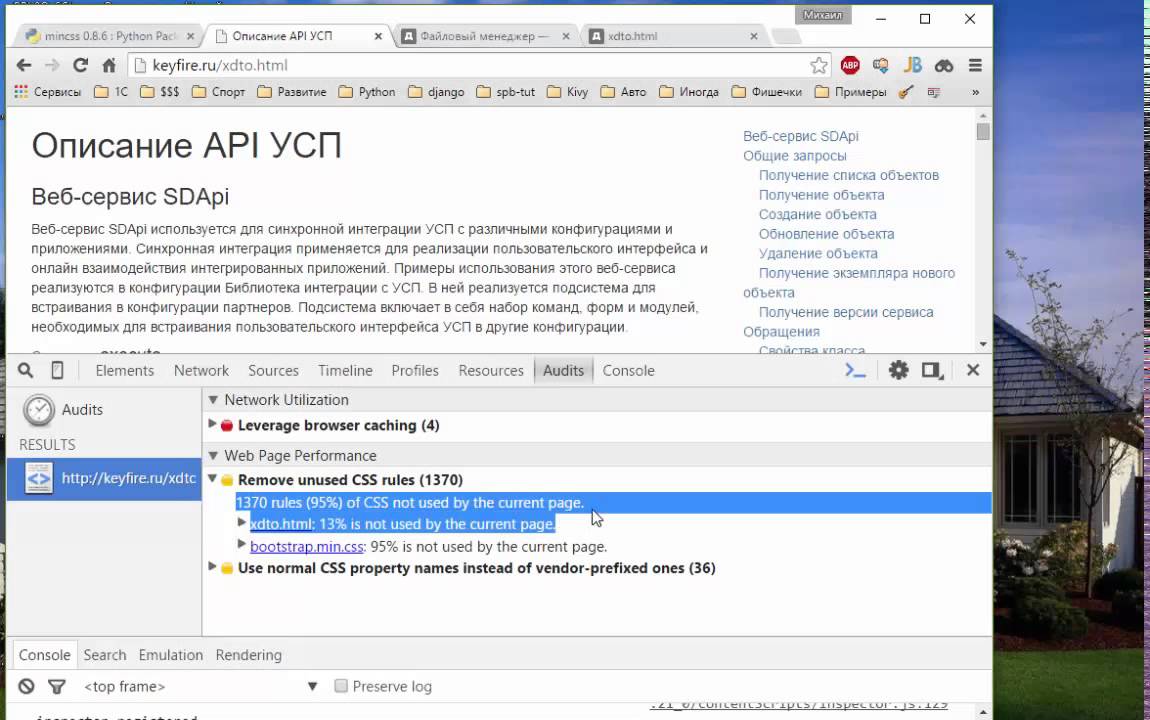This screenshot has height=720, width=1150.
Task: Enable the Preserve log checkbox
Action: [x=340, y=686]
